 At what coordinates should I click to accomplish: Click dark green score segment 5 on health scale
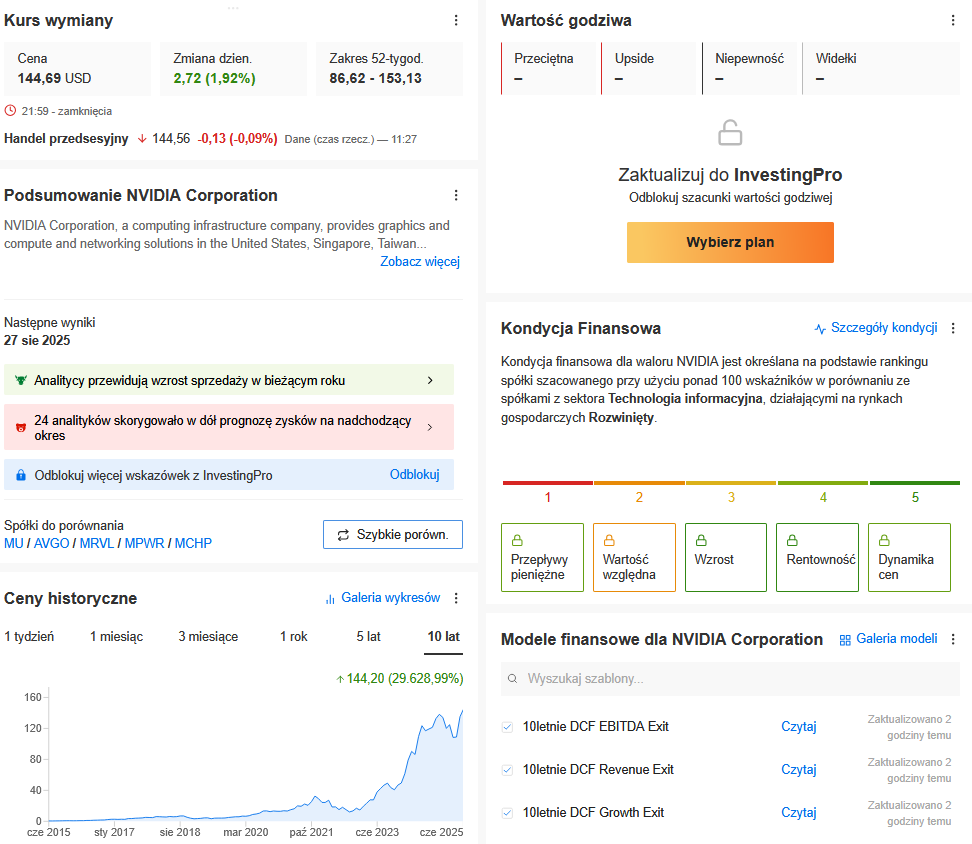coord(915,483)
